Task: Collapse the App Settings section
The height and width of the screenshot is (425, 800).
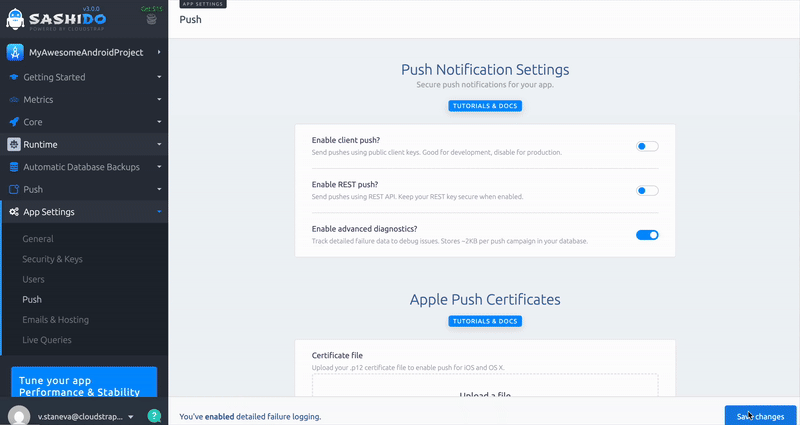Action: [x=84, y=212]
